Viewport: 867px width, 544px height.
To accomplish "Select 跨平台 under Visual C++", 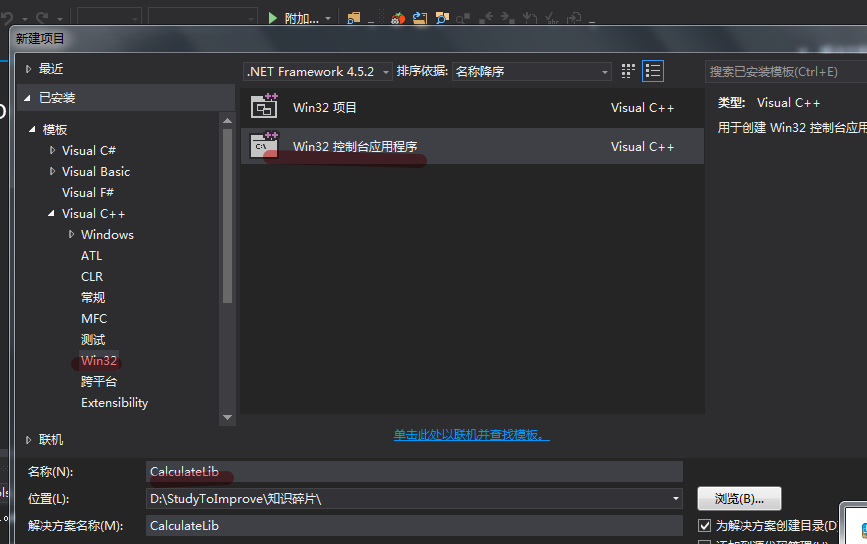I will coord(99,381).
